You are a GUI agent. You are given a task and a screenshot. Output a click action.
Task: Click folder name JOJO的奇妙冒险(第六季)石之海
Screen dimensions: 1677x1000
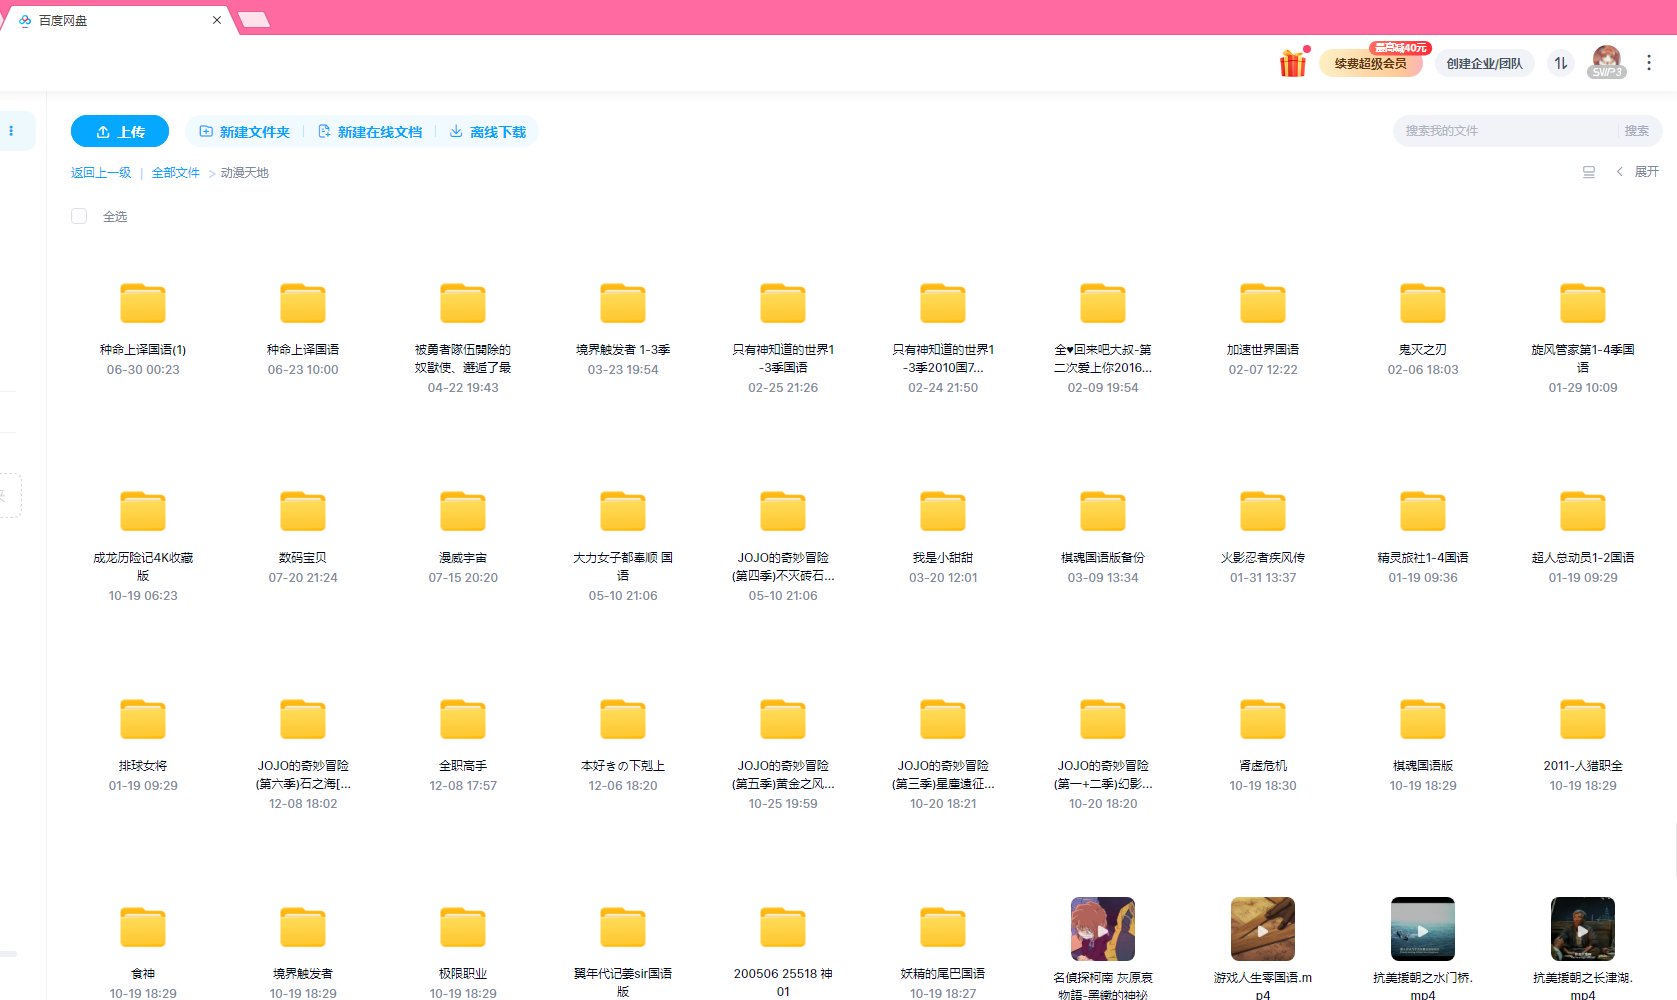(303, 775)
